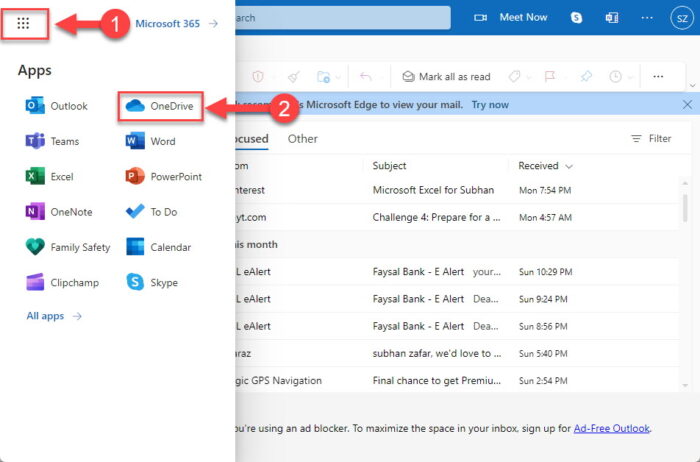This screenshot has height=462, width=700.
Task: Click the Skype icon in header
Action: (576, 17)
